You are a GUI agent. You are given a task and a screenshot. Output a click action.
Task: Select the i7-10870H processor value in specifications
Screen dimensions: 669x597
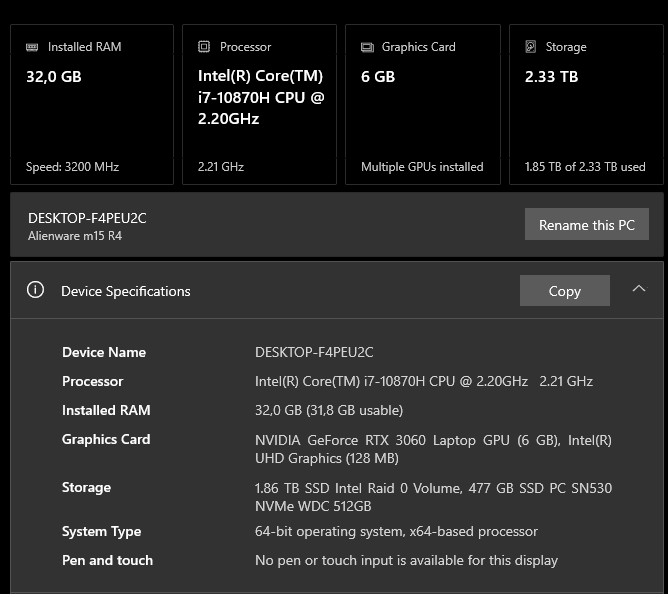[424, 381]
